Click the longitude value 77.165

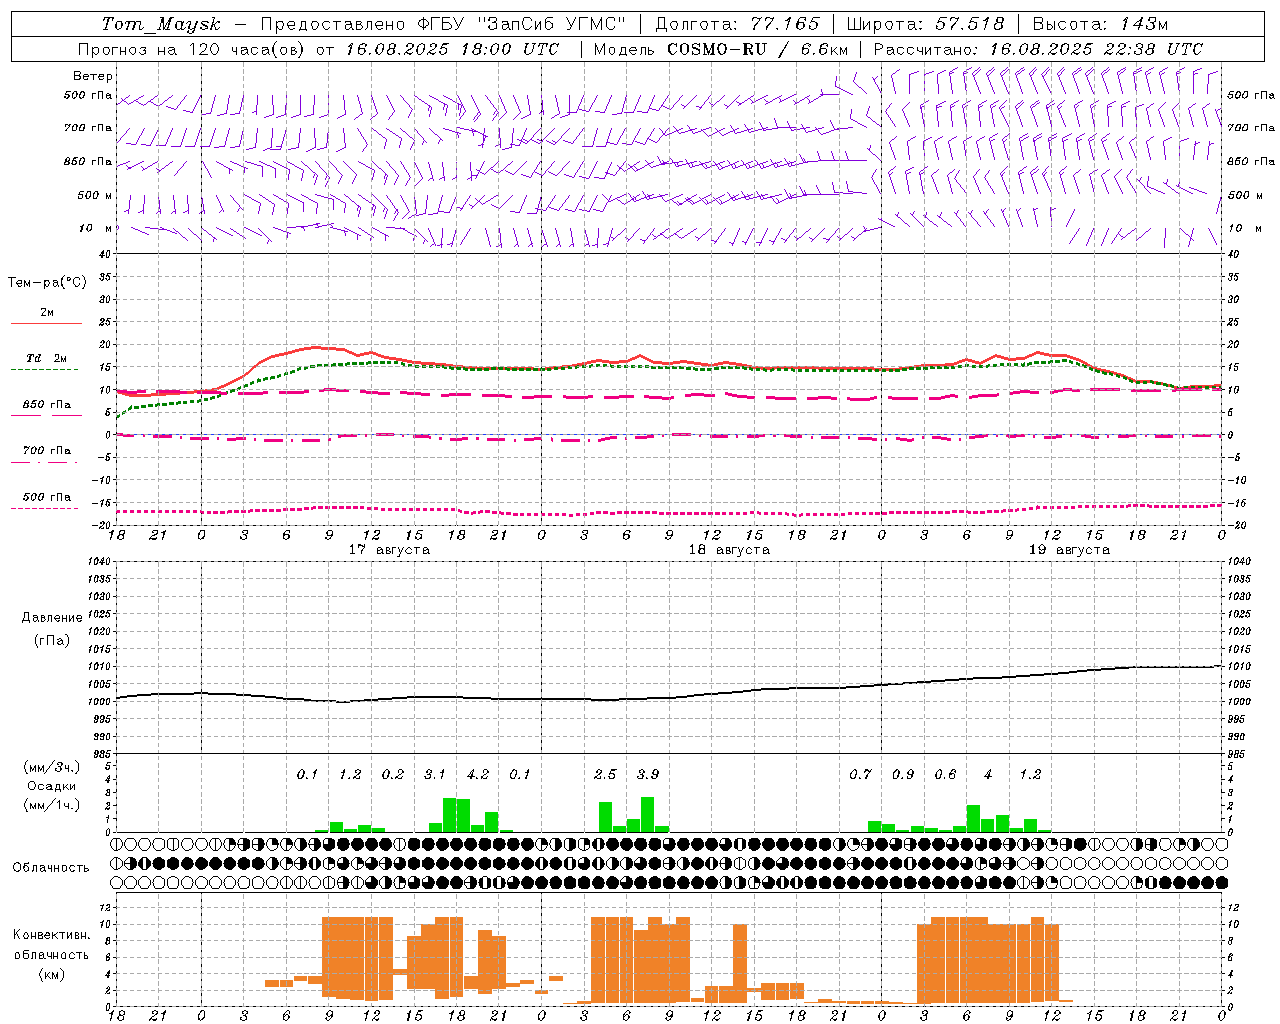(x=785, y=24)
